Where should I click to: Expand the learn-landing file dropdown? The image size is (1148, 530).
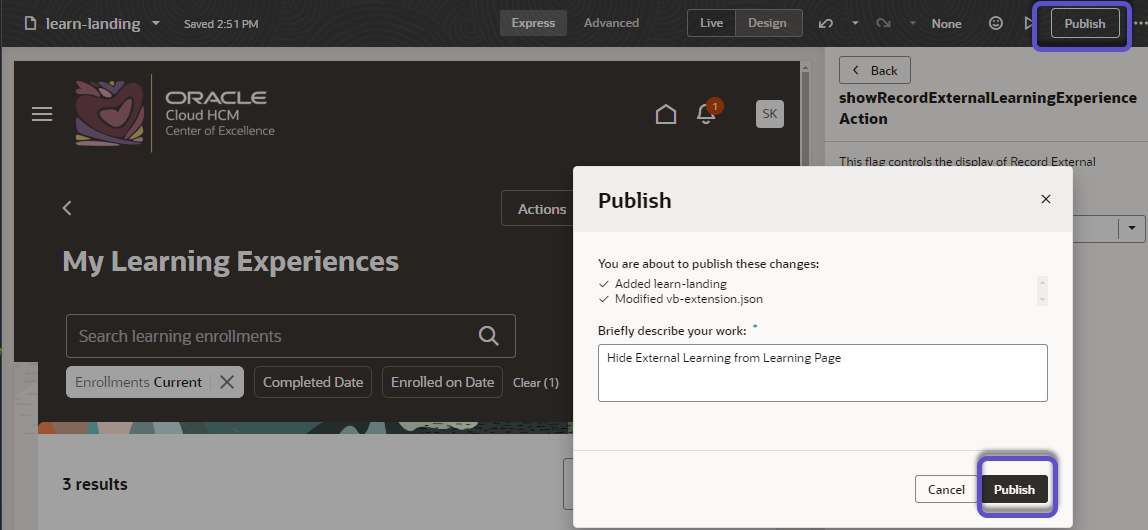[156, 23]
